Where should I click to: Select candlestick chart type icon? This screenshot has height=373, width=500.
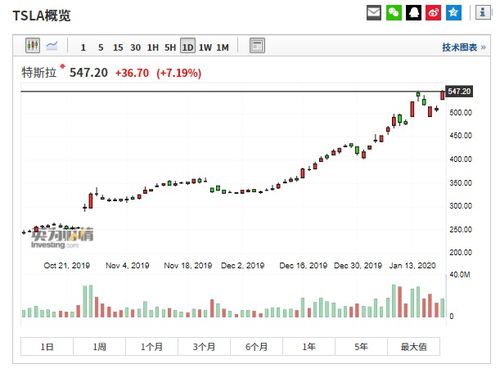33,45
